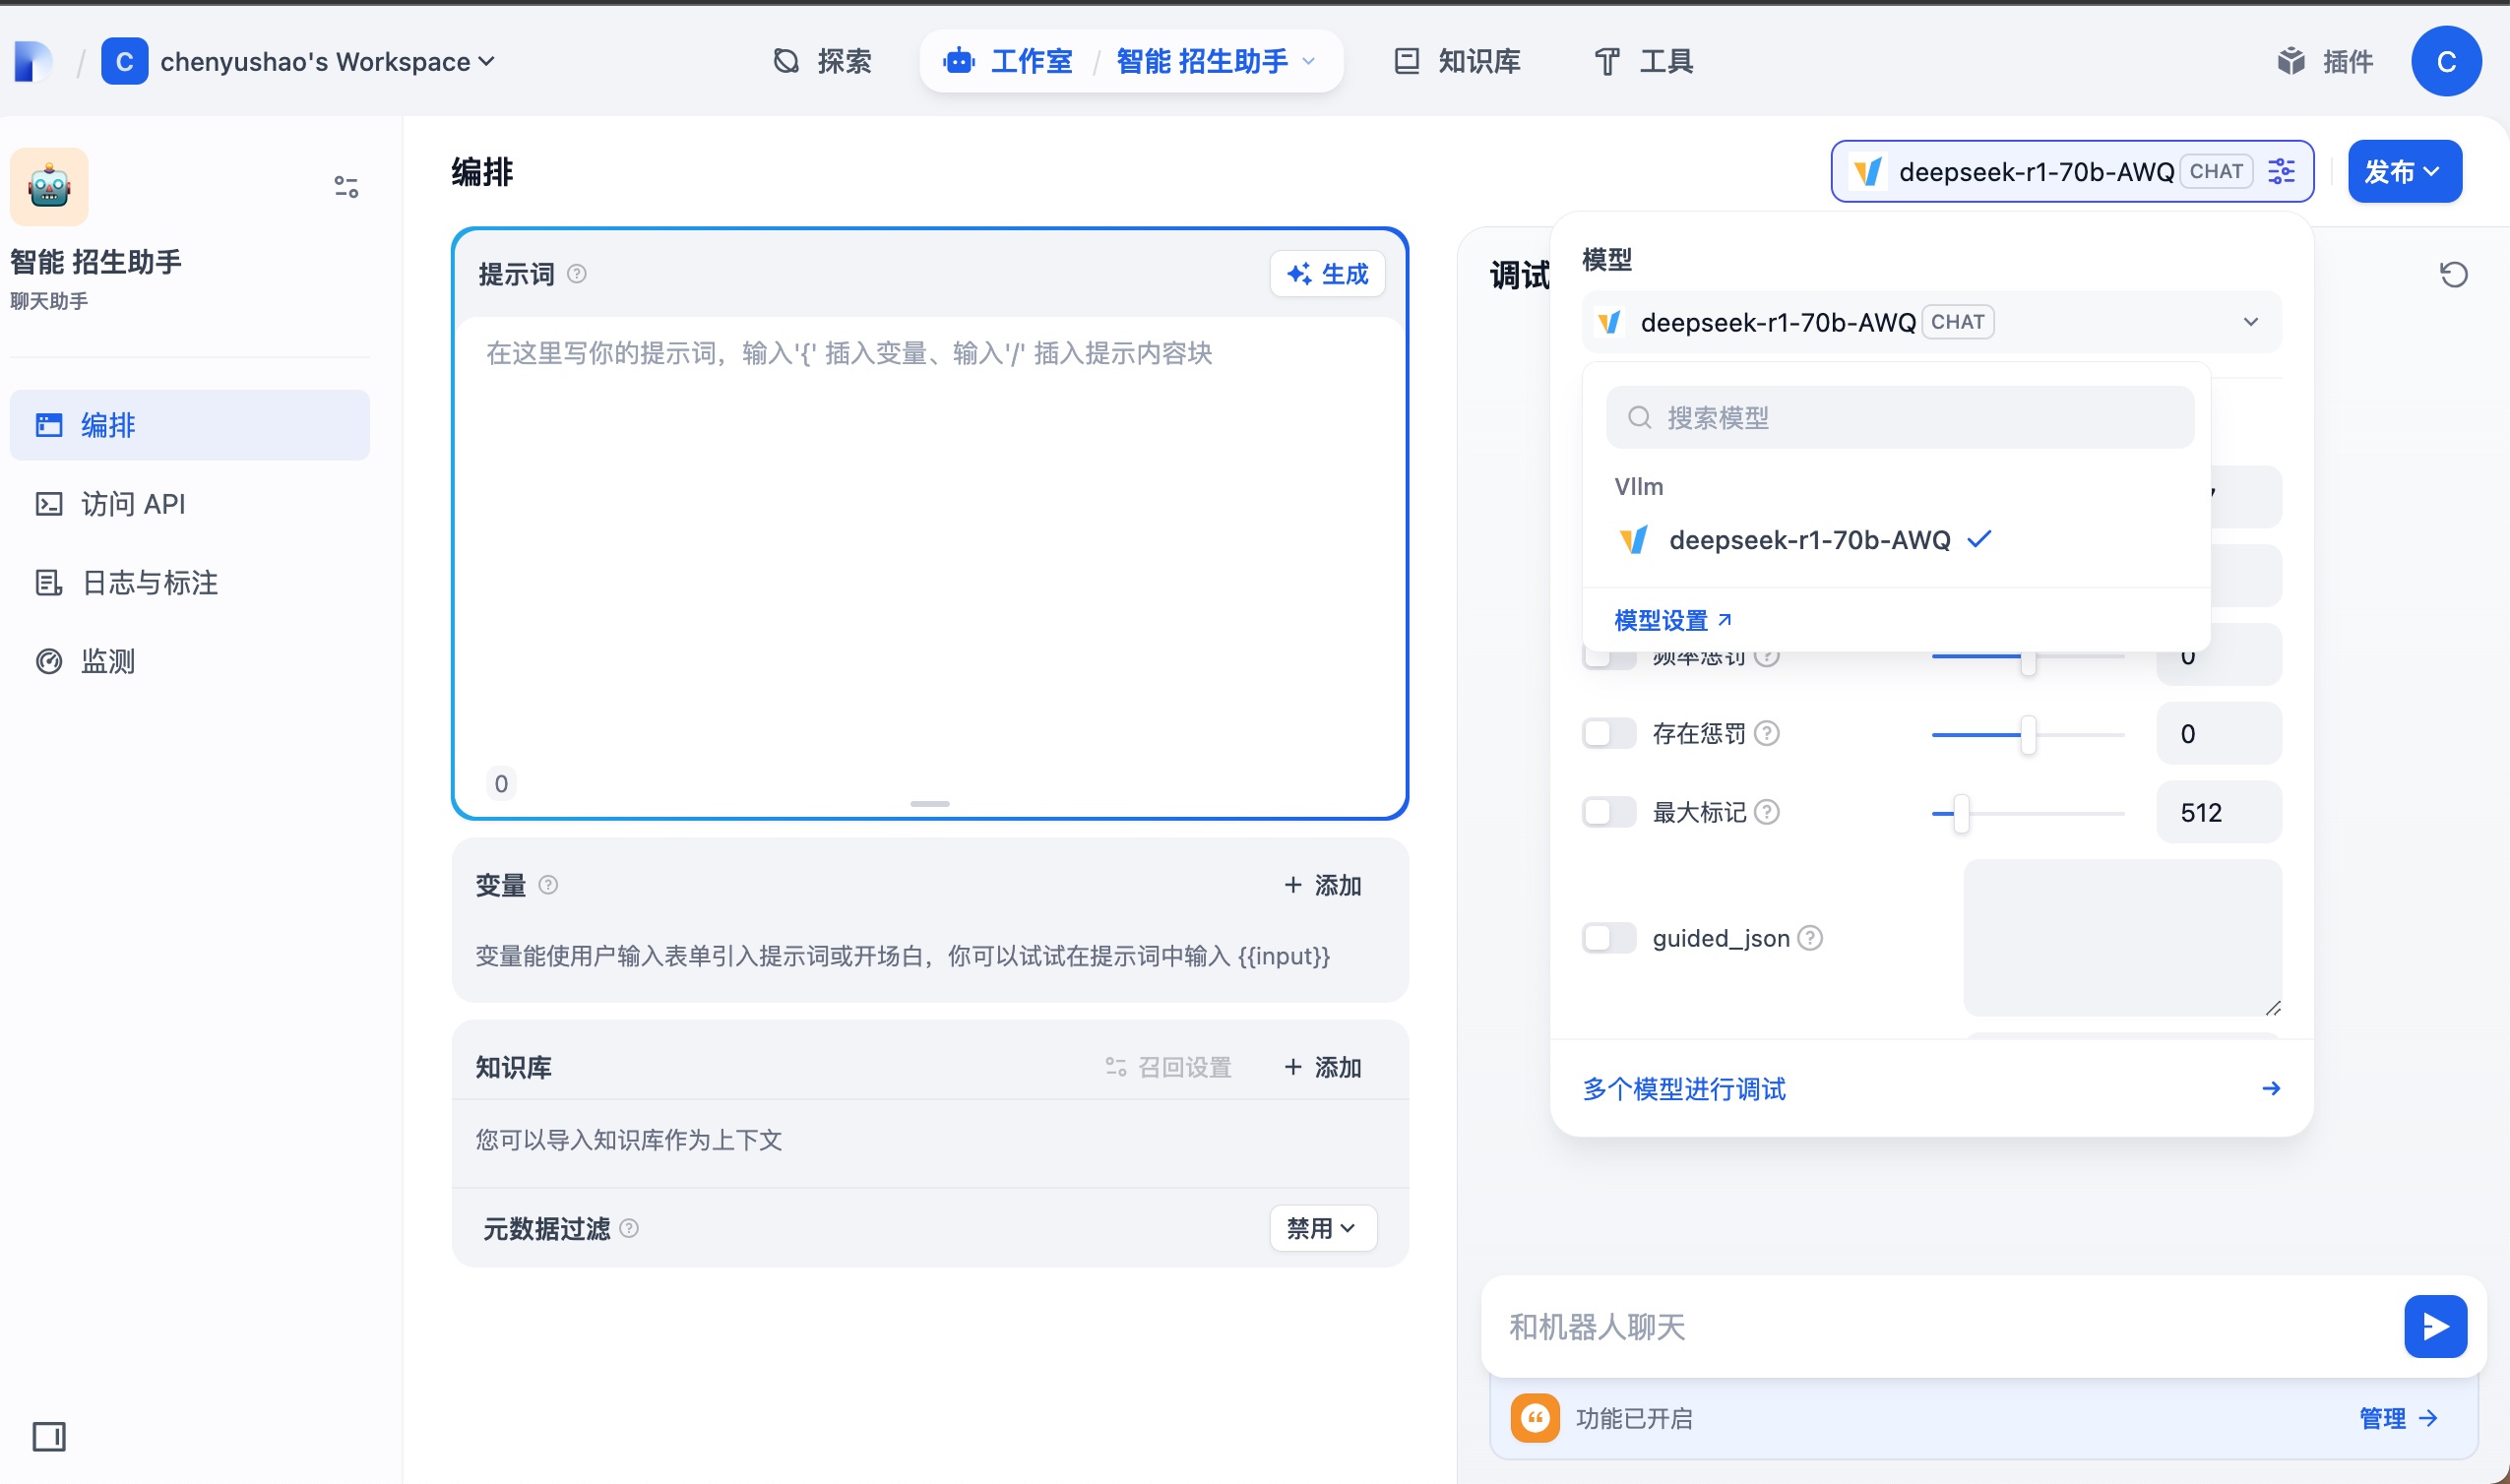Click the orange 功能已开启 feature icon
This screenshot has height=1484, width=2510.
(x=1535, y=1418)
